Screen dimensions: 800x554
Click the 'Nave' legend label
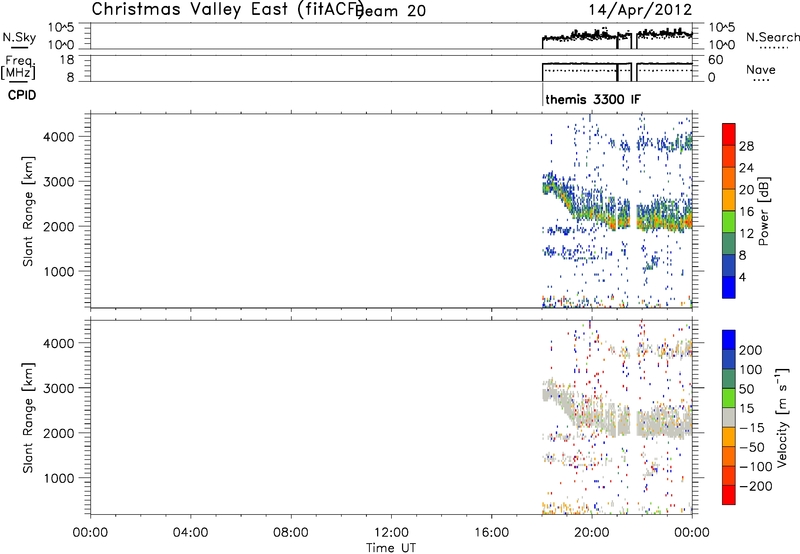coord(760,70)
